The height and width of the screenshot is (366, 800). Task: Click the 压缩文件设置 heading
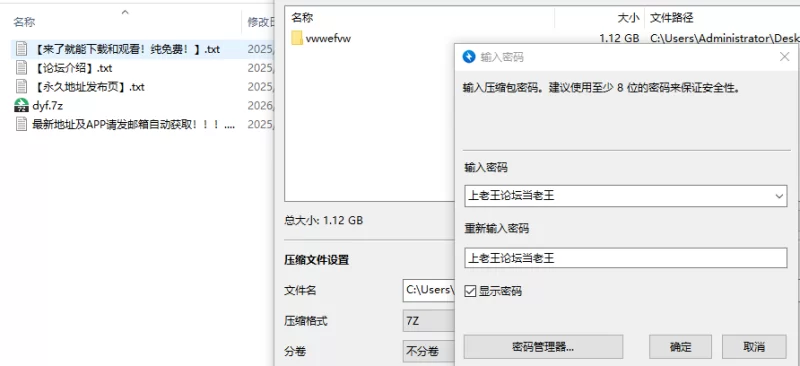pyautogui.click(x=316, y=260)
